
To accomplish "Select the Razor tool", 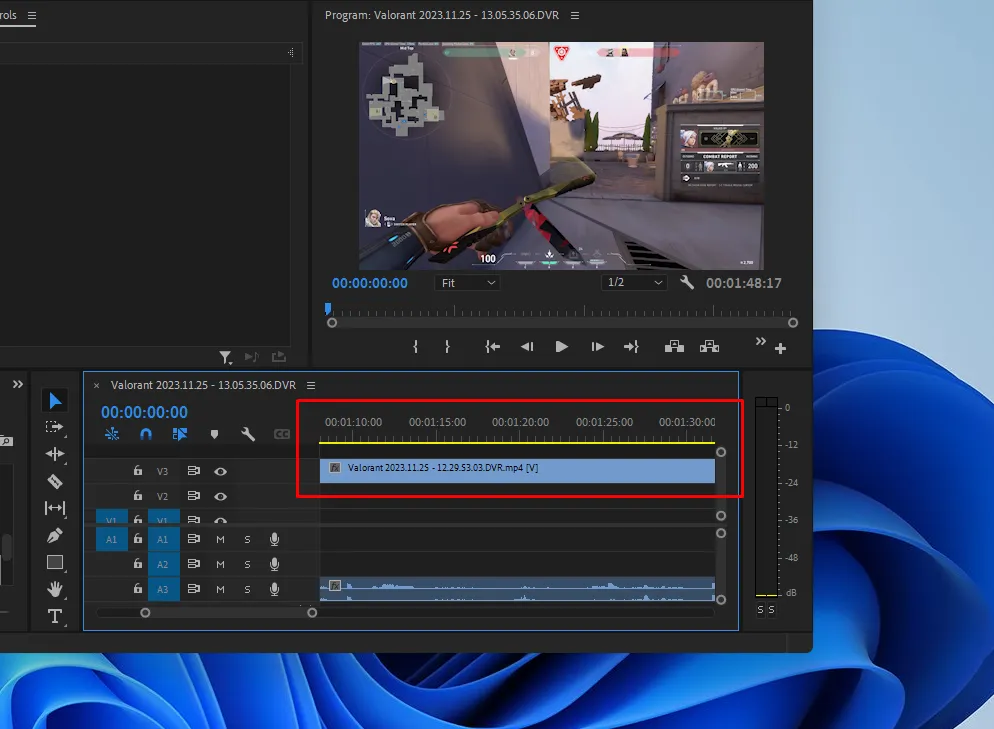I will pos(55,481).
